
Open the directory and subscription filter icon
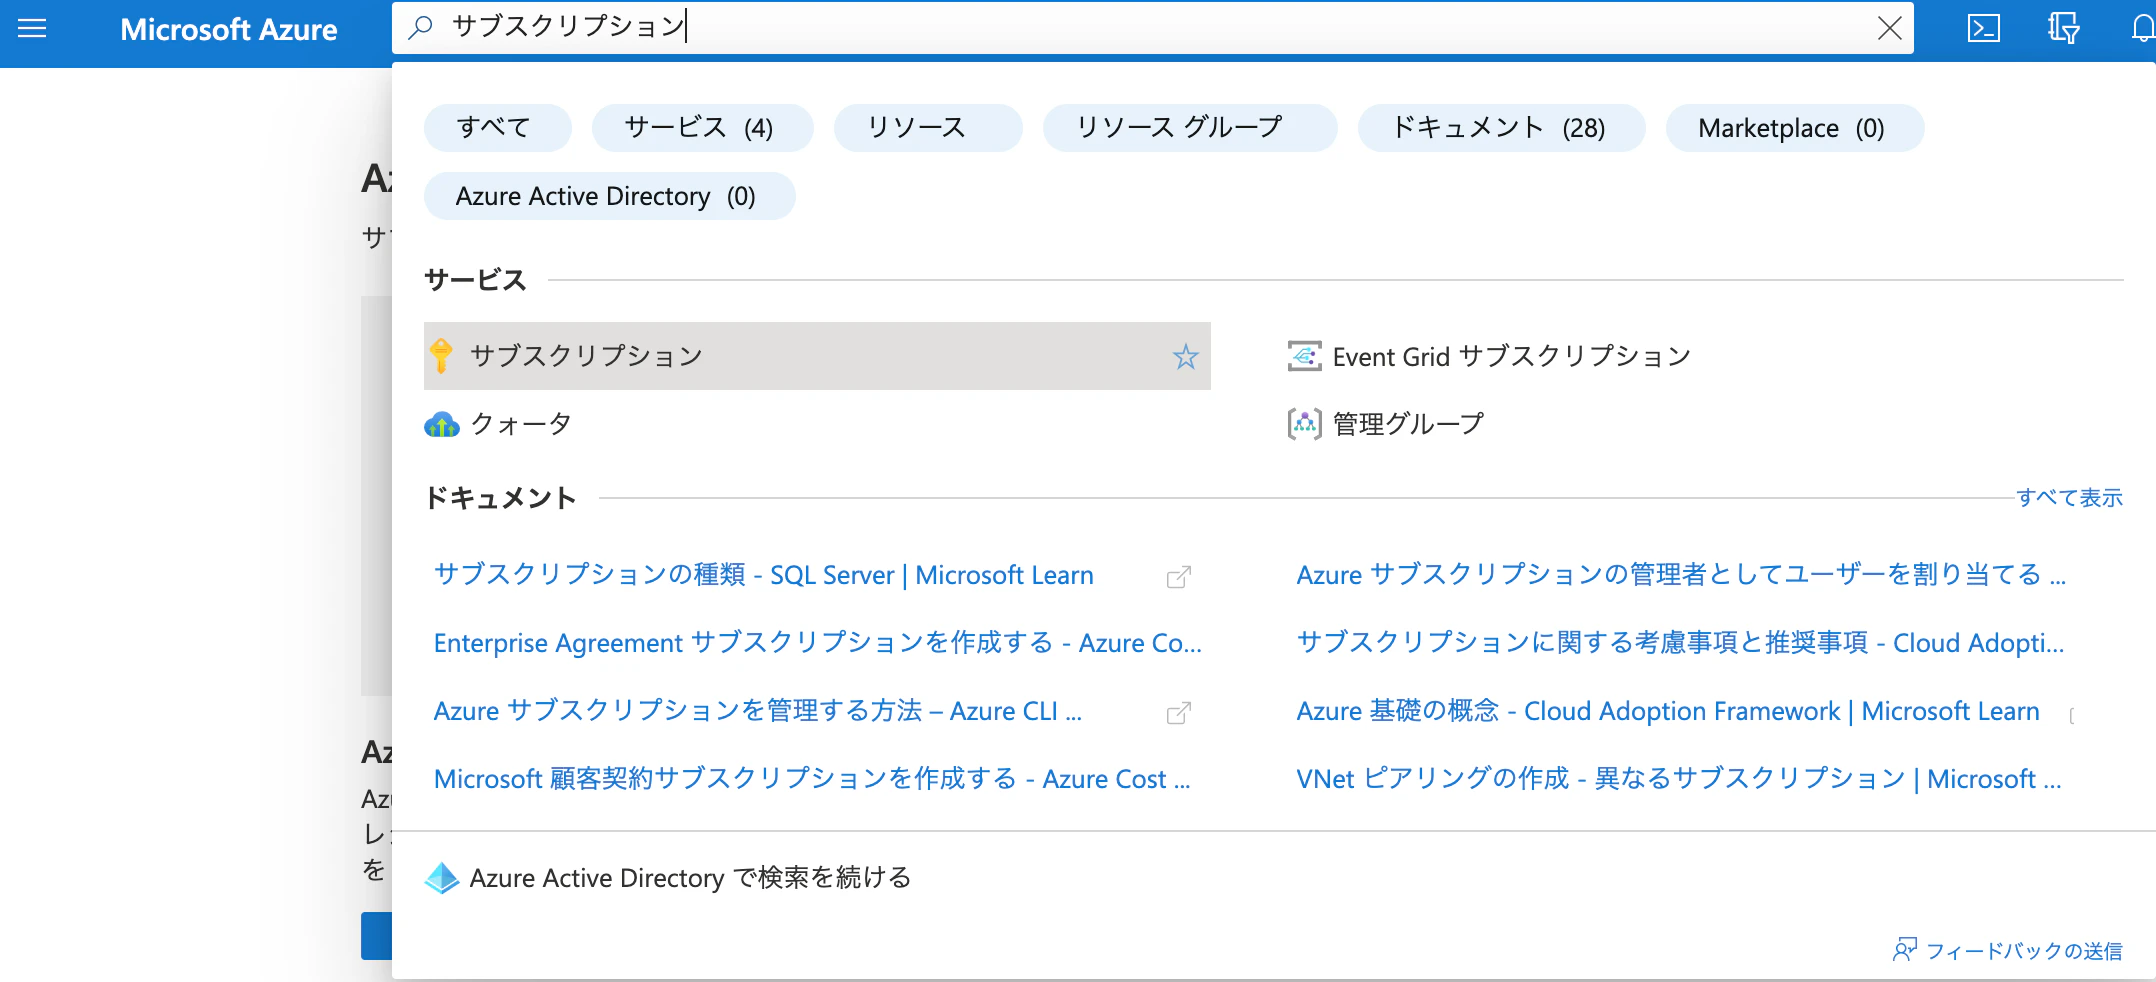click(x=2063, y=28)
